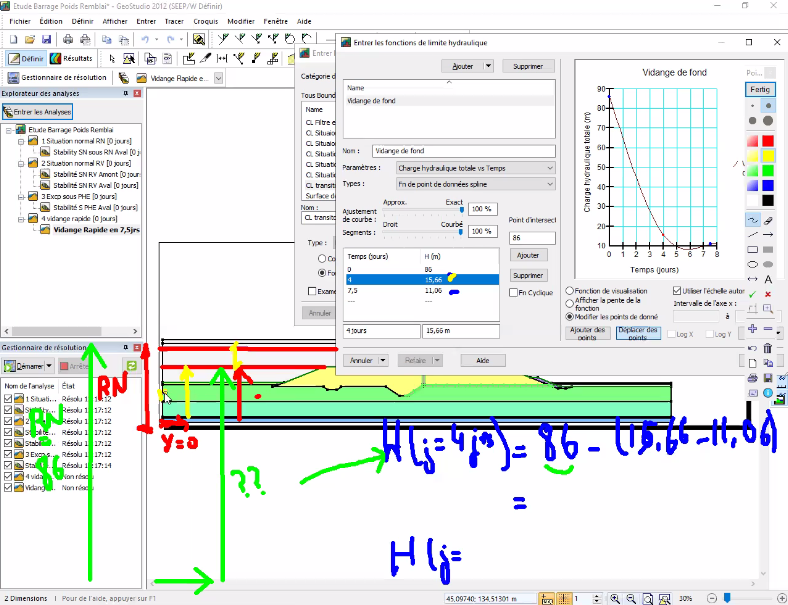Image resolution: width=788 pixels, height=605 pixels.
Task: Open the Tracer menu
Action: [x=174, y=22]
